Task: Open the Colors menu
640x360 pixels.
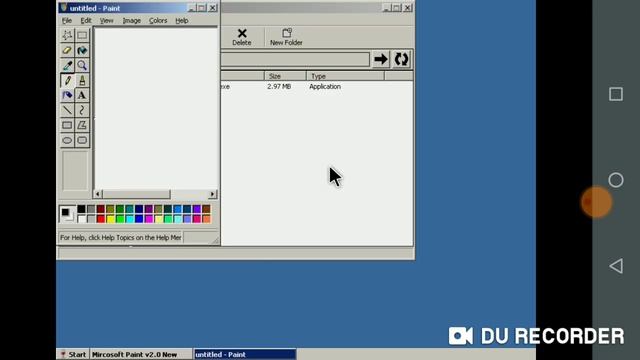Action: pyautogui.click(x=158, y=20)
